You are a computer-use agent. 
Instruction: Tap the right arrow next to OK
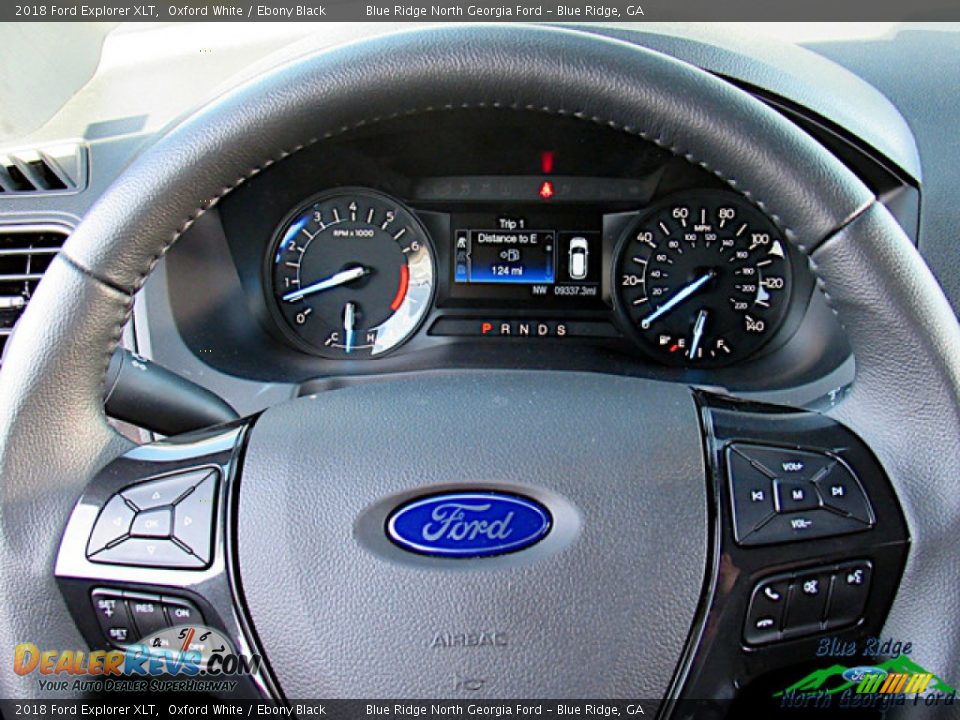[x=190, y=520]
